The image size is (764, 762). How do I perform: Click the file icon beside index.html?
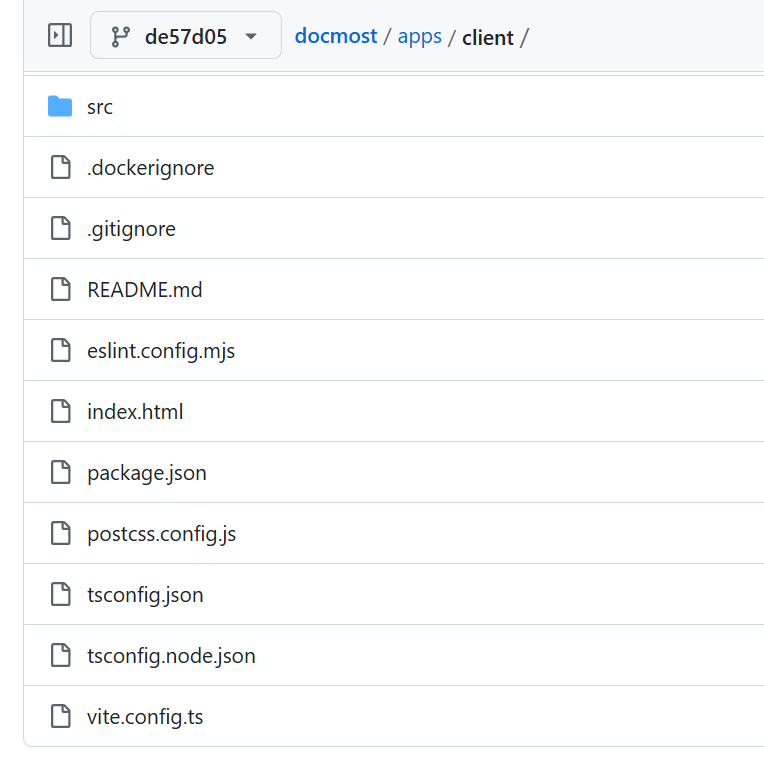[x=61, y=411]
